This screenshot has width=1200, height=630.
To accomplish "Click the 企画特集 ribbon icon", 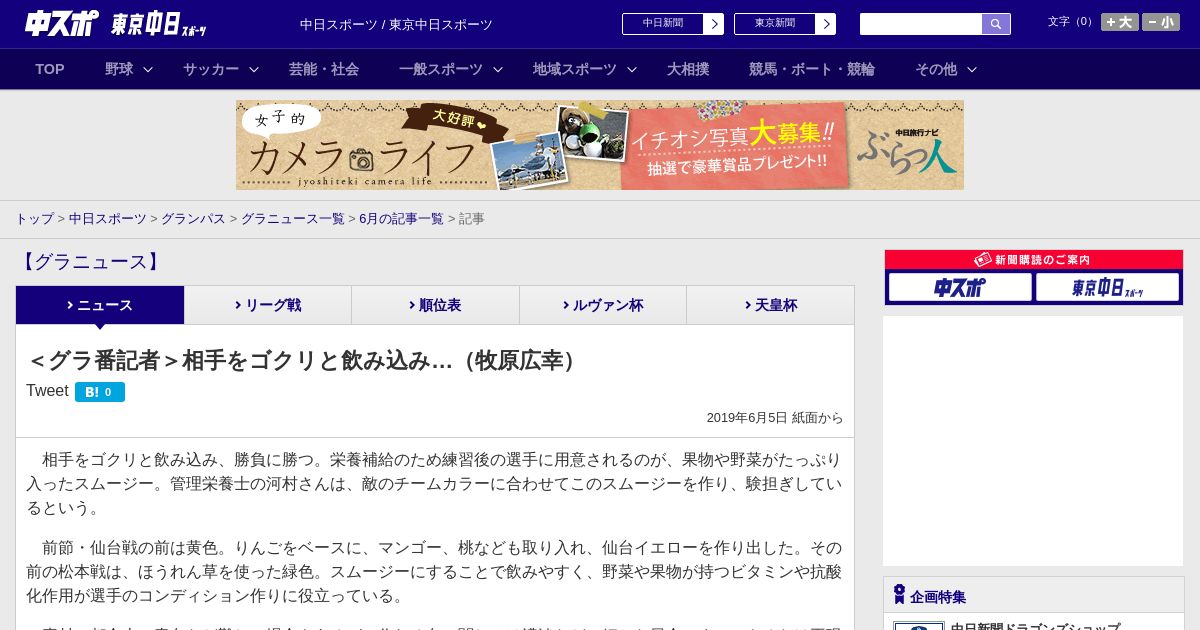I will point(899,594).
